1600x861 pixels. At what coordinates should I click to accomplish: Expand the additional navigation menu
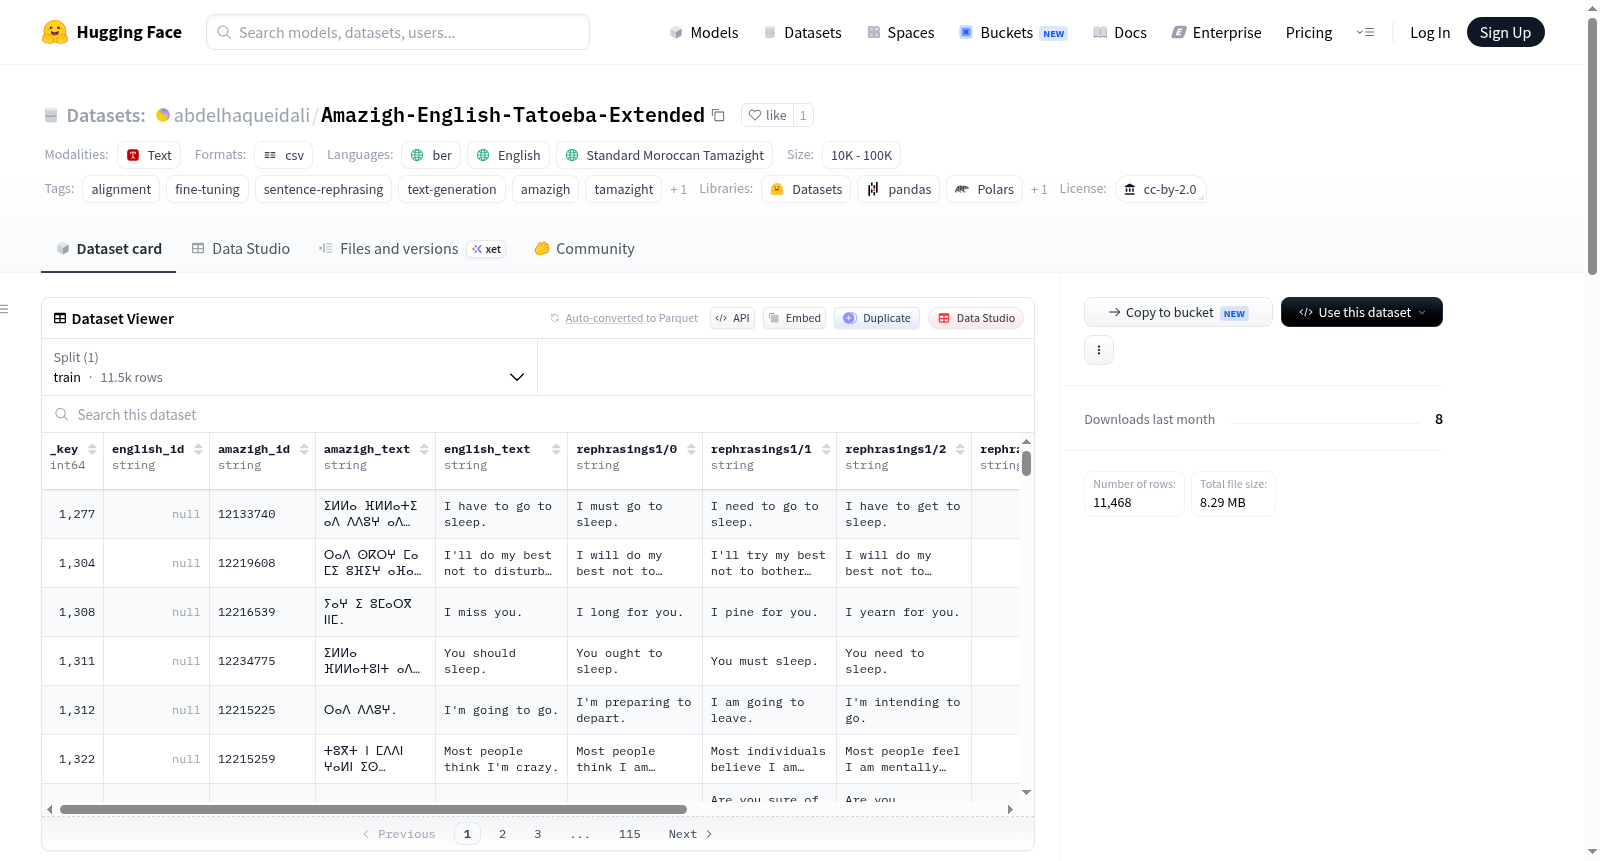1365,32
